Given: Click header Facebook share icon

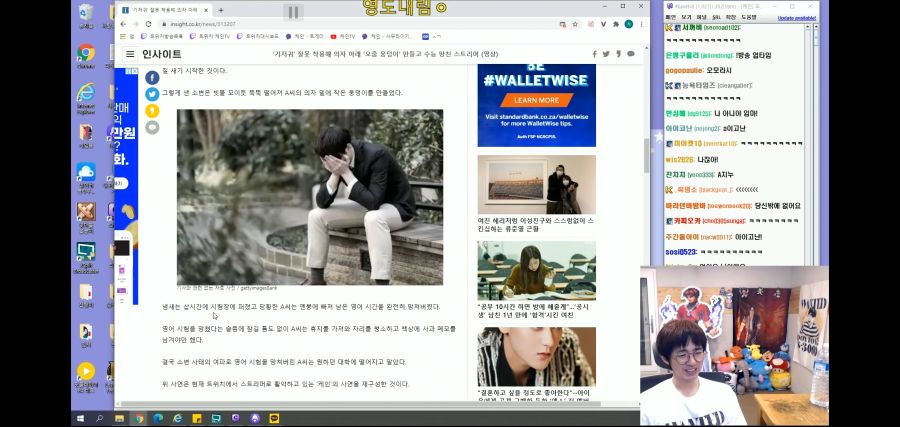Looking at the screenshot, I should [x=595, y=54].
